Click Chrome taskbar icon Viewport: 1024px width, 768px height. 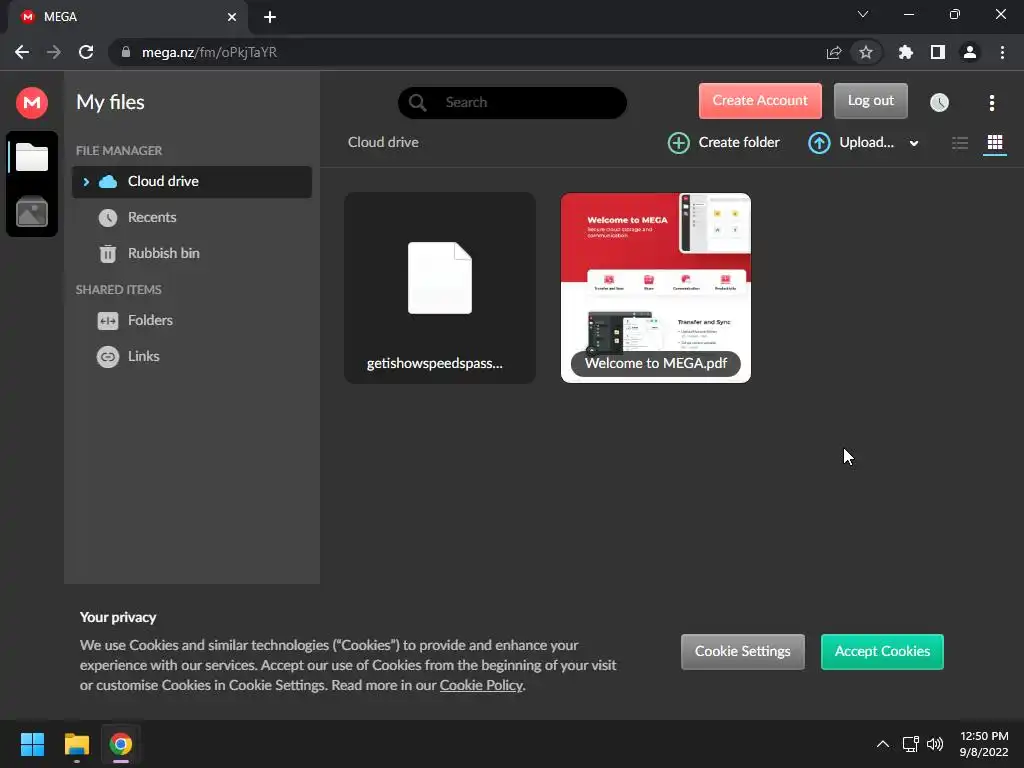pos(121,744)
